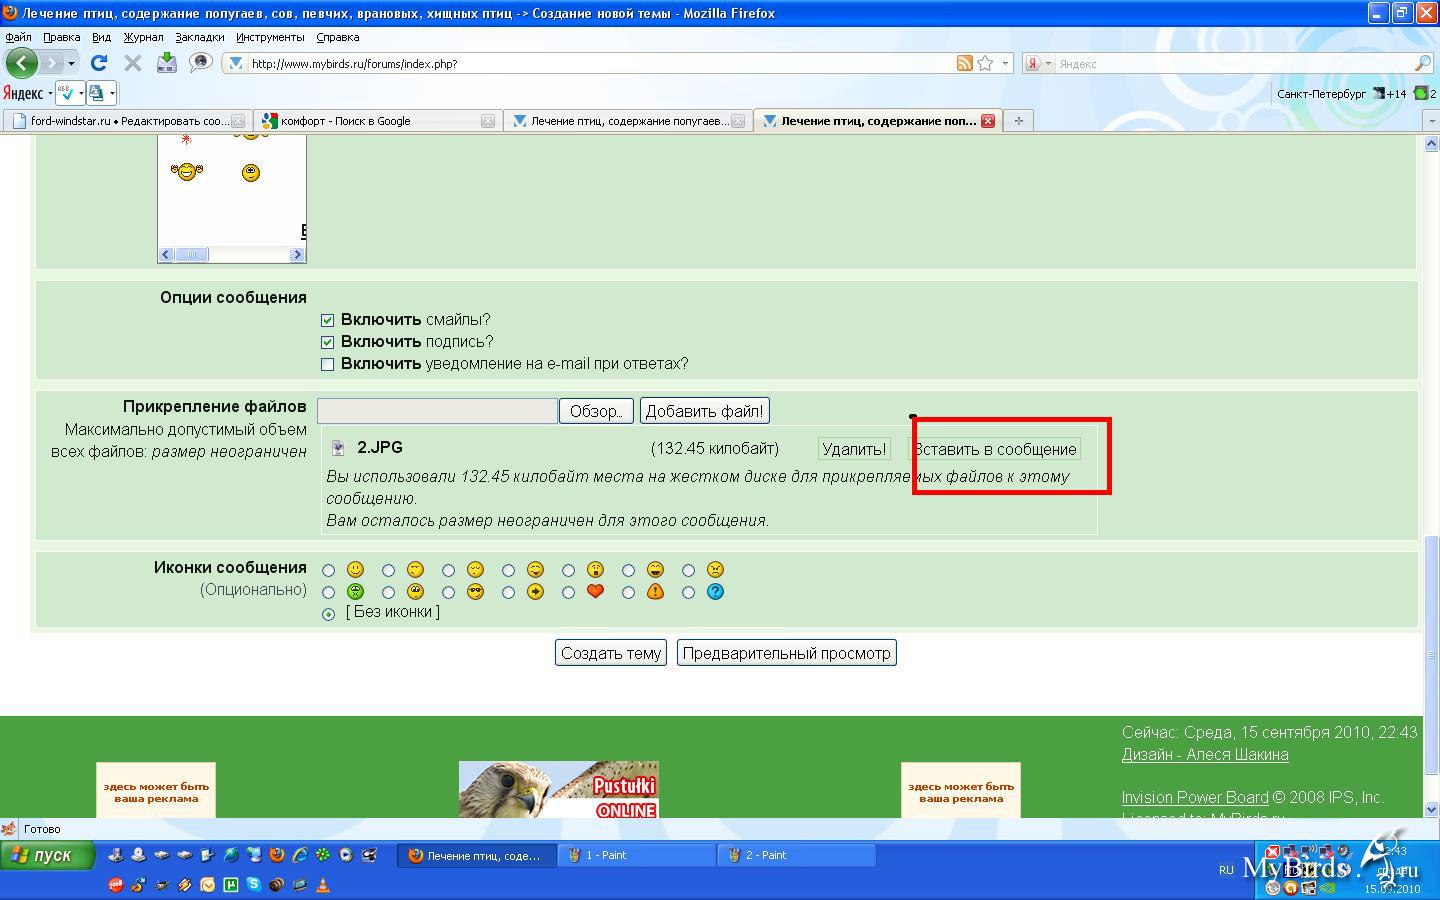Open the spell-check icon's dropdown arrow
The image size is (1440, 900).
(81, 93)
